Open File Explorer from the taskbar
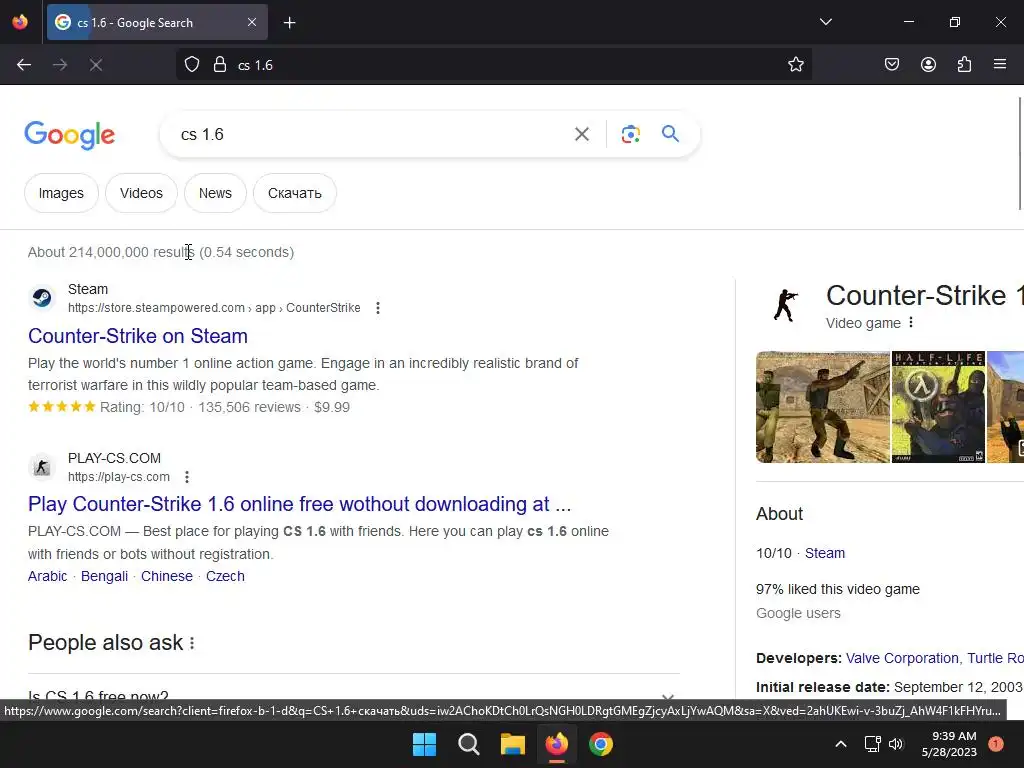This screenshot has width=1024, height=768. click(513, 744)
